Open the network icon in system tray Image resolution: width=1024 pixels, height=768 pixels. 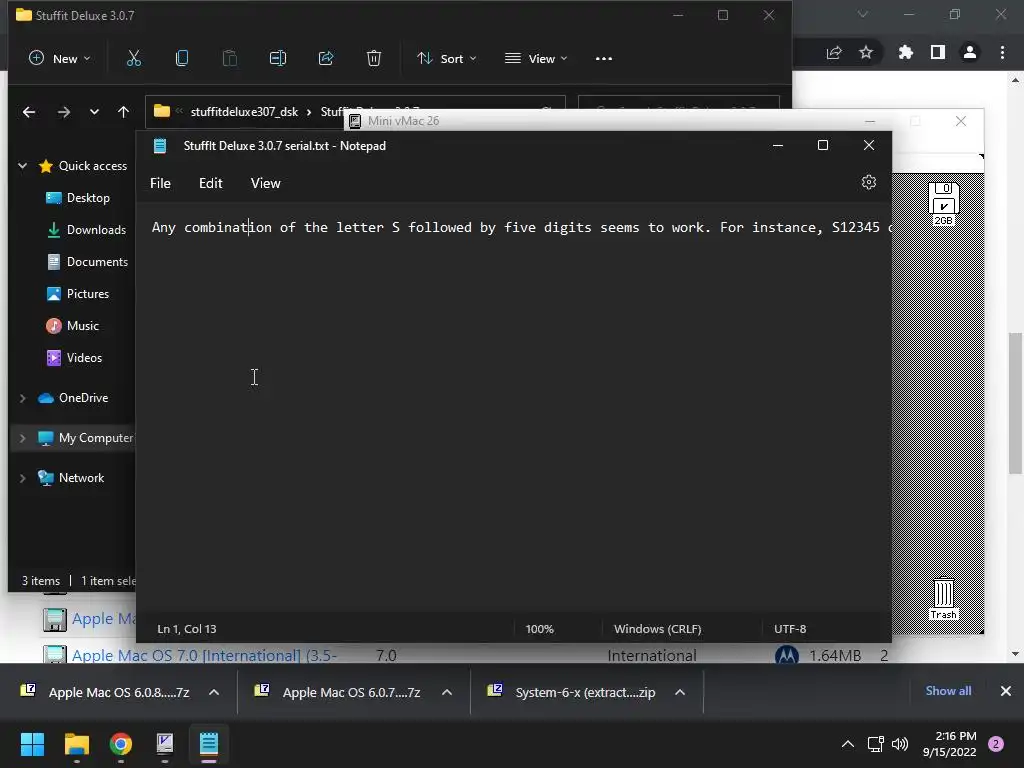(x=876, y=744)
